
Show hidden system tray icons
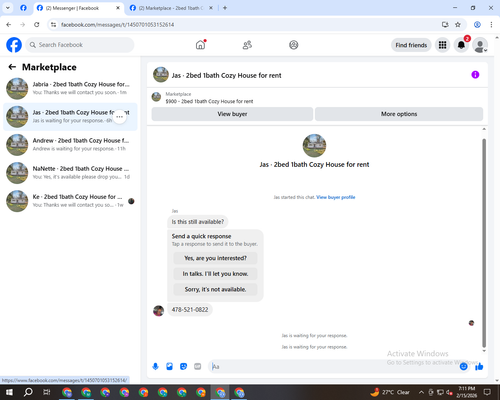coord(421,392)
